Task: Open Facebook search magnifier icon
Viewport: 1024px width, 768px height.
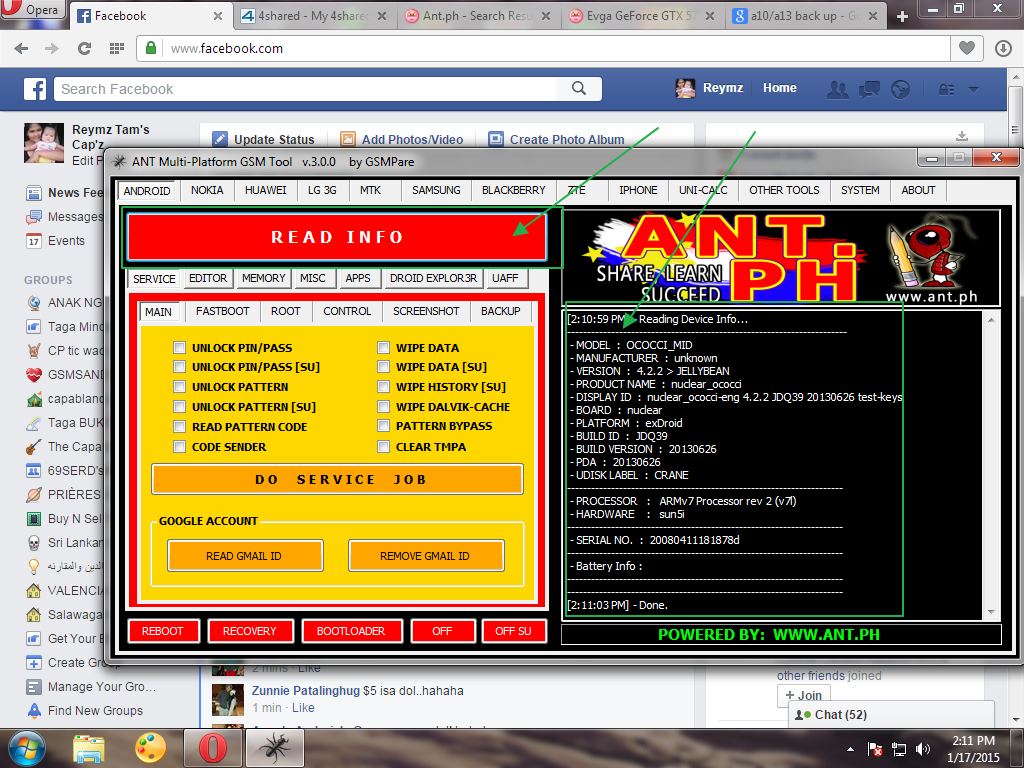Action: click(x=579, y=89)
